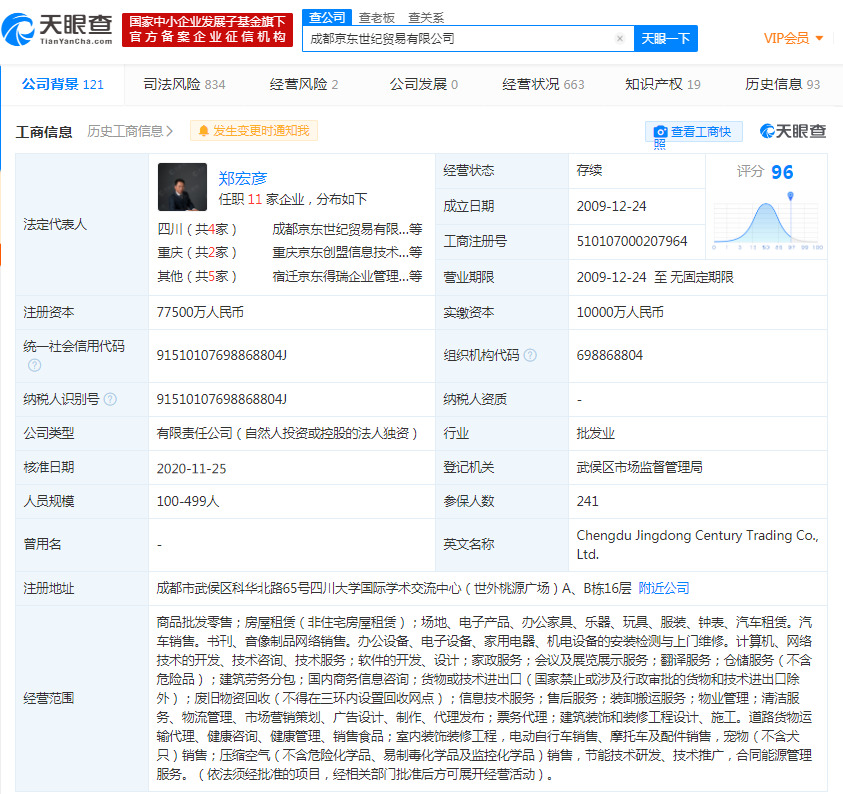Viewport: 843px width, 794px height.
Task: Click 其他（共5家） row text
Action: (197, 276)
